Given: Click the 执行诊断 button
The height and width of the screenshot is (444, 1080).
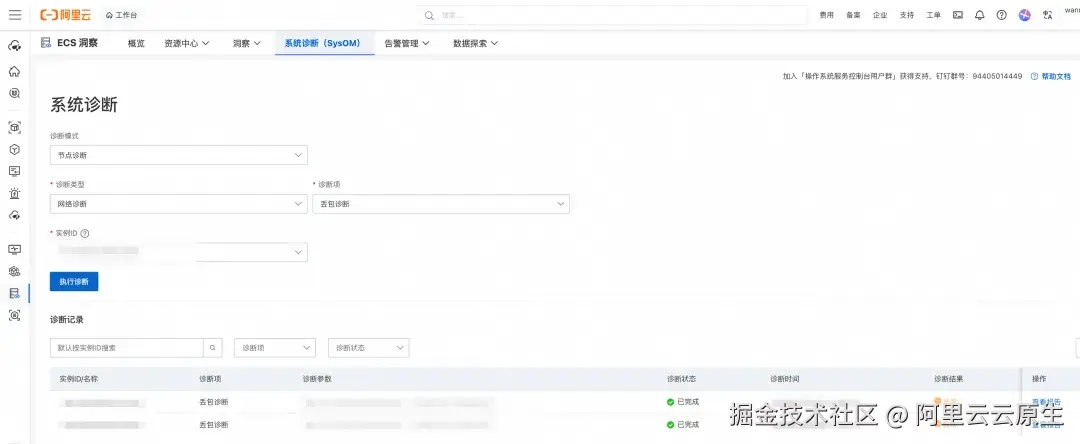Looking at the screenshot, I should click(x=74, y=282).
